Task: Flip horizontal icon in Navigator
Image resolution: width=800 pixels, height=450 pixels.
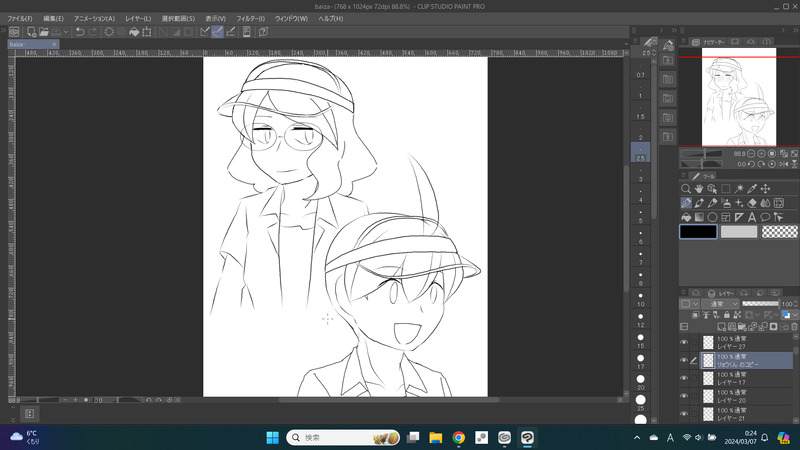Action: click(x=784, y=164)
